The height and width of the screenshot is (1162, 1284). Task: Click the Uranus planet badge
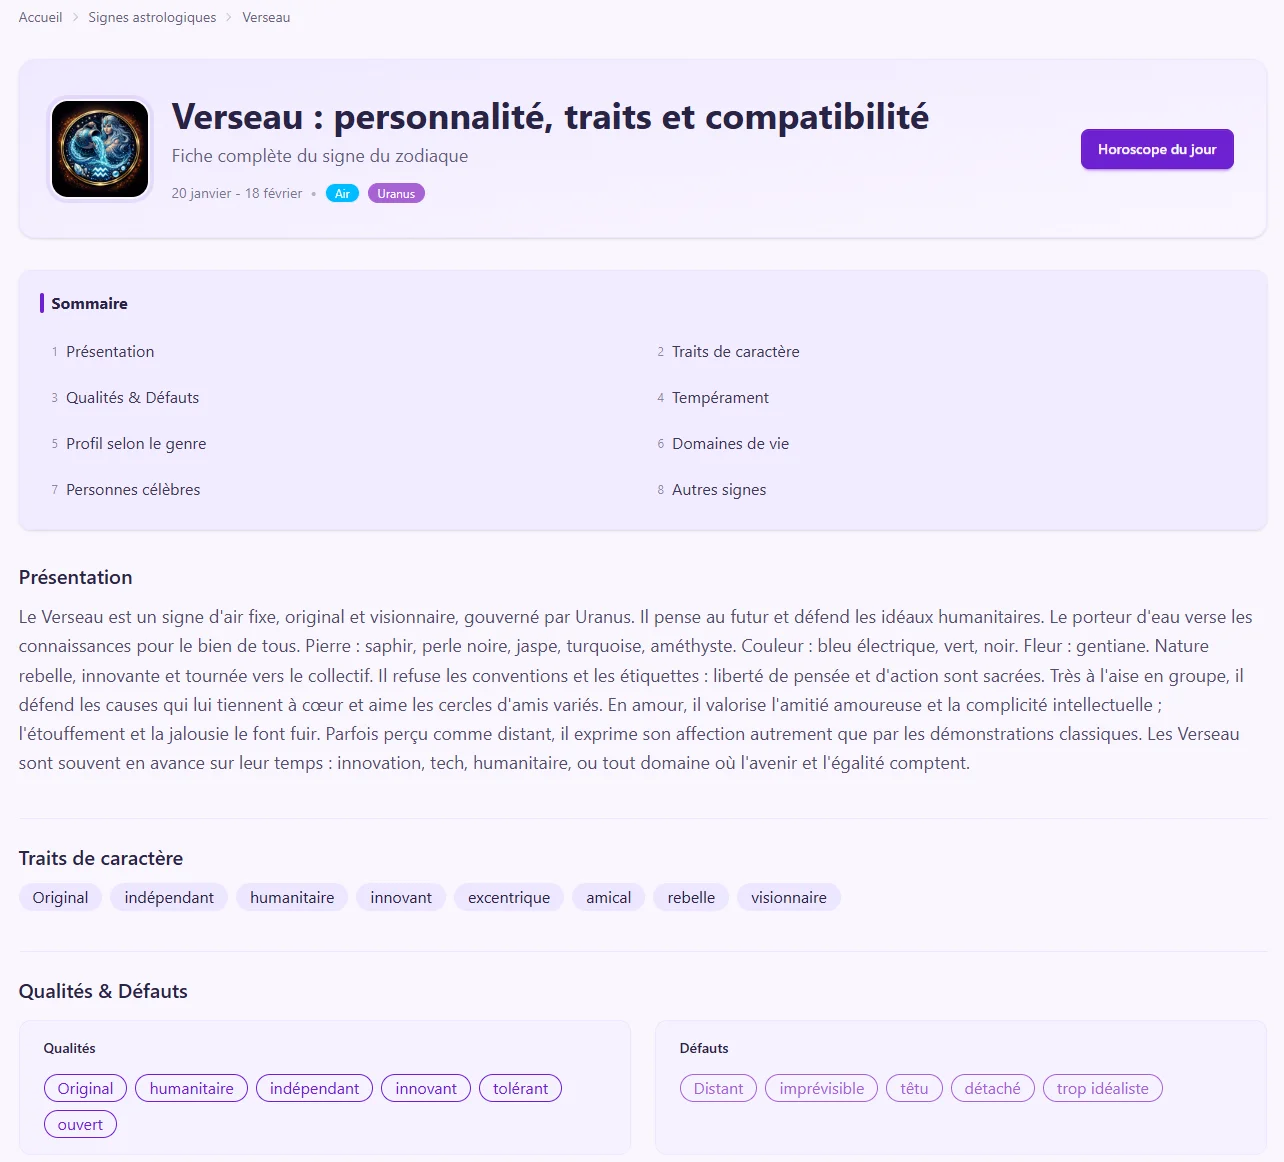point(396,194)
